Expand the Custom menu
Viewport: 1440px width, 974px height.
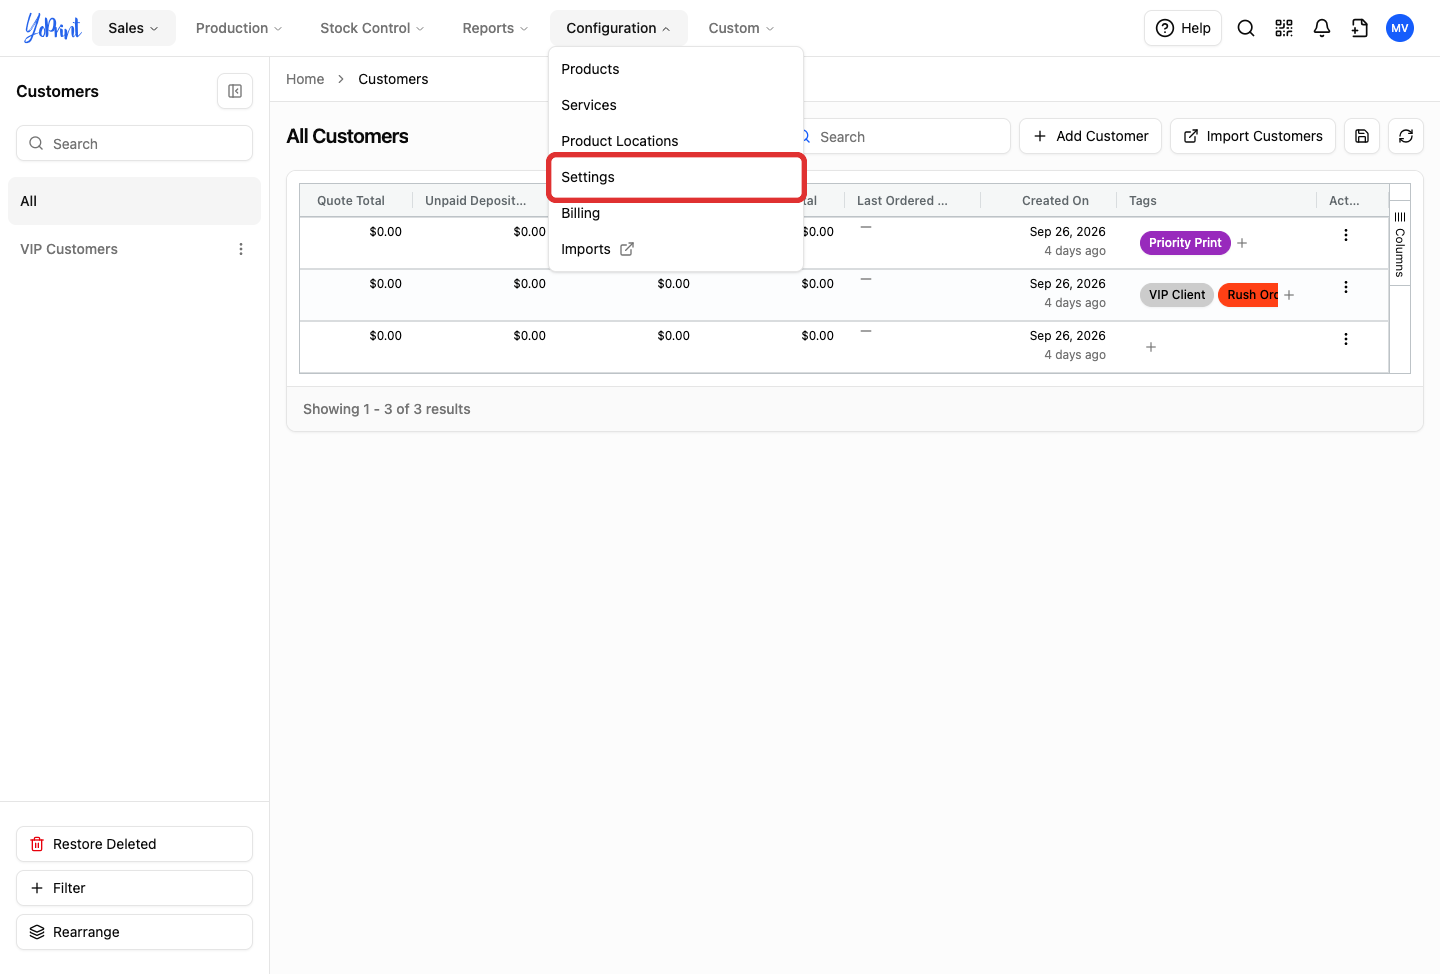tap(741, 28)
